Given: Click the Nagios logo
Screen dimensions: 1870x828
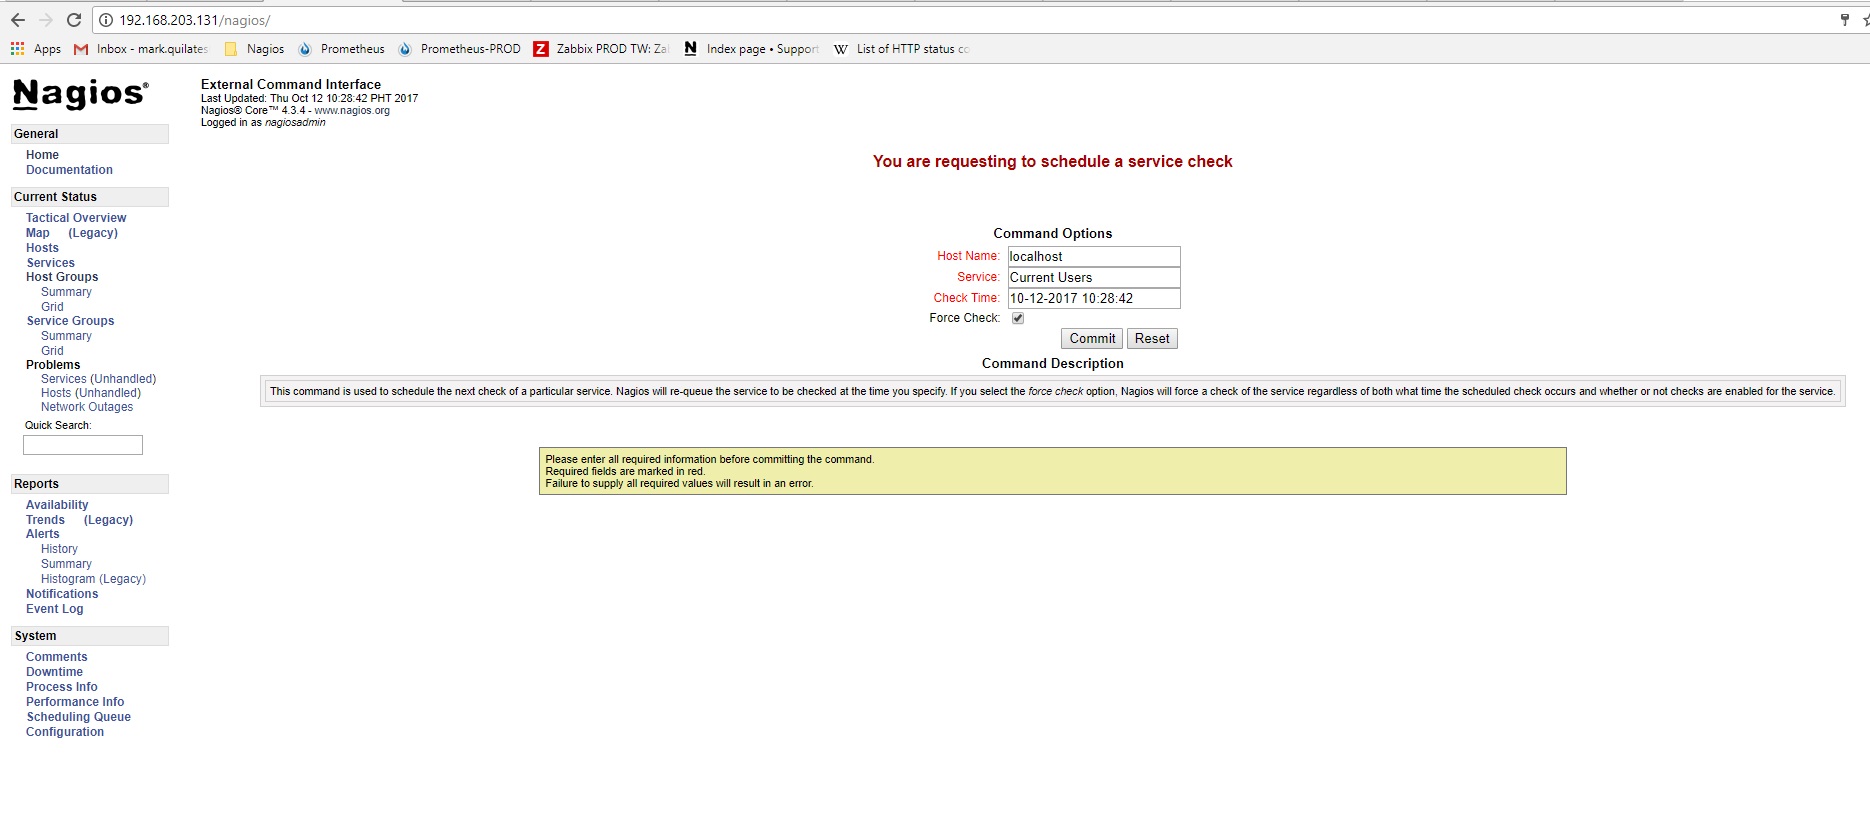Looking at the screenshot, I should coord(80,94).
